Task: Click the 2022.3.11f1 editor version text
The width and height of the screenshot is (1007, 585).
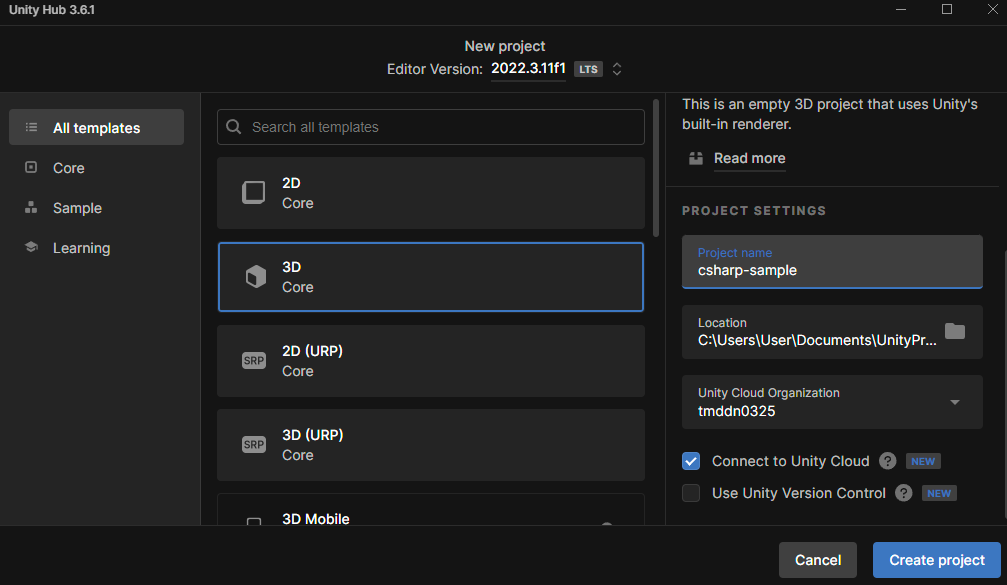Action: point(528,68)
